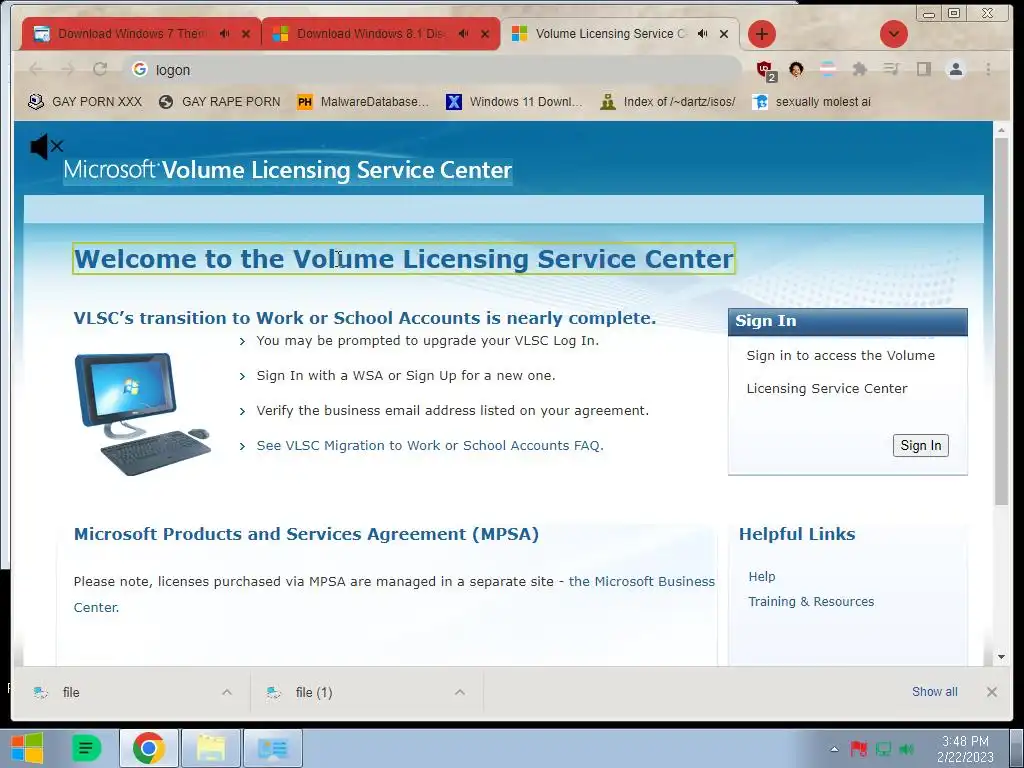Open the Chrome three-dot menu
This screenshot has width=1024, height=768.
point(988,69)
